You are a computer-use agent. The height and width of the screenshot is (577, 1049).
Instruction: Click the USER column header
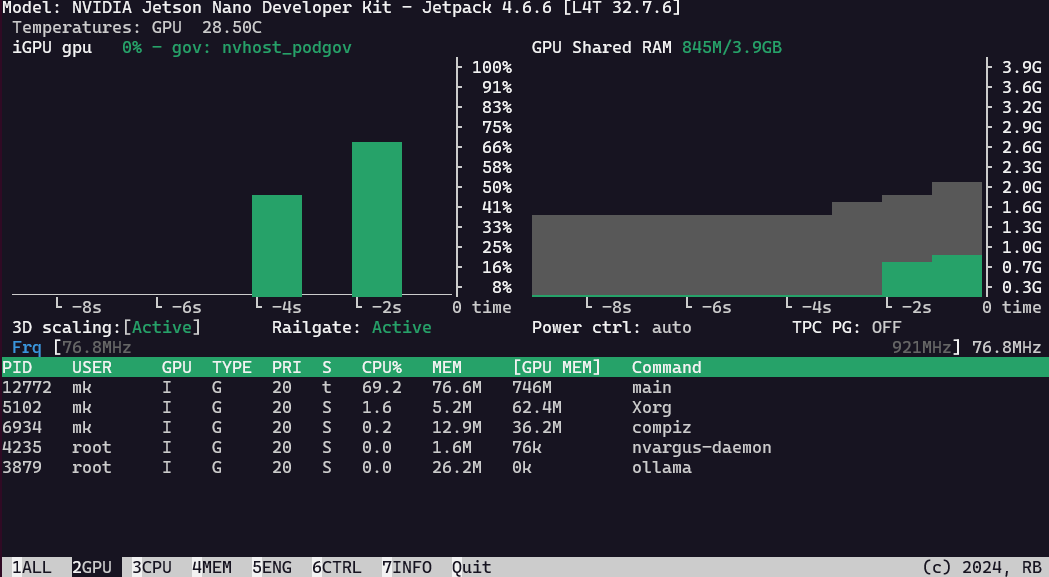point(92,367)
